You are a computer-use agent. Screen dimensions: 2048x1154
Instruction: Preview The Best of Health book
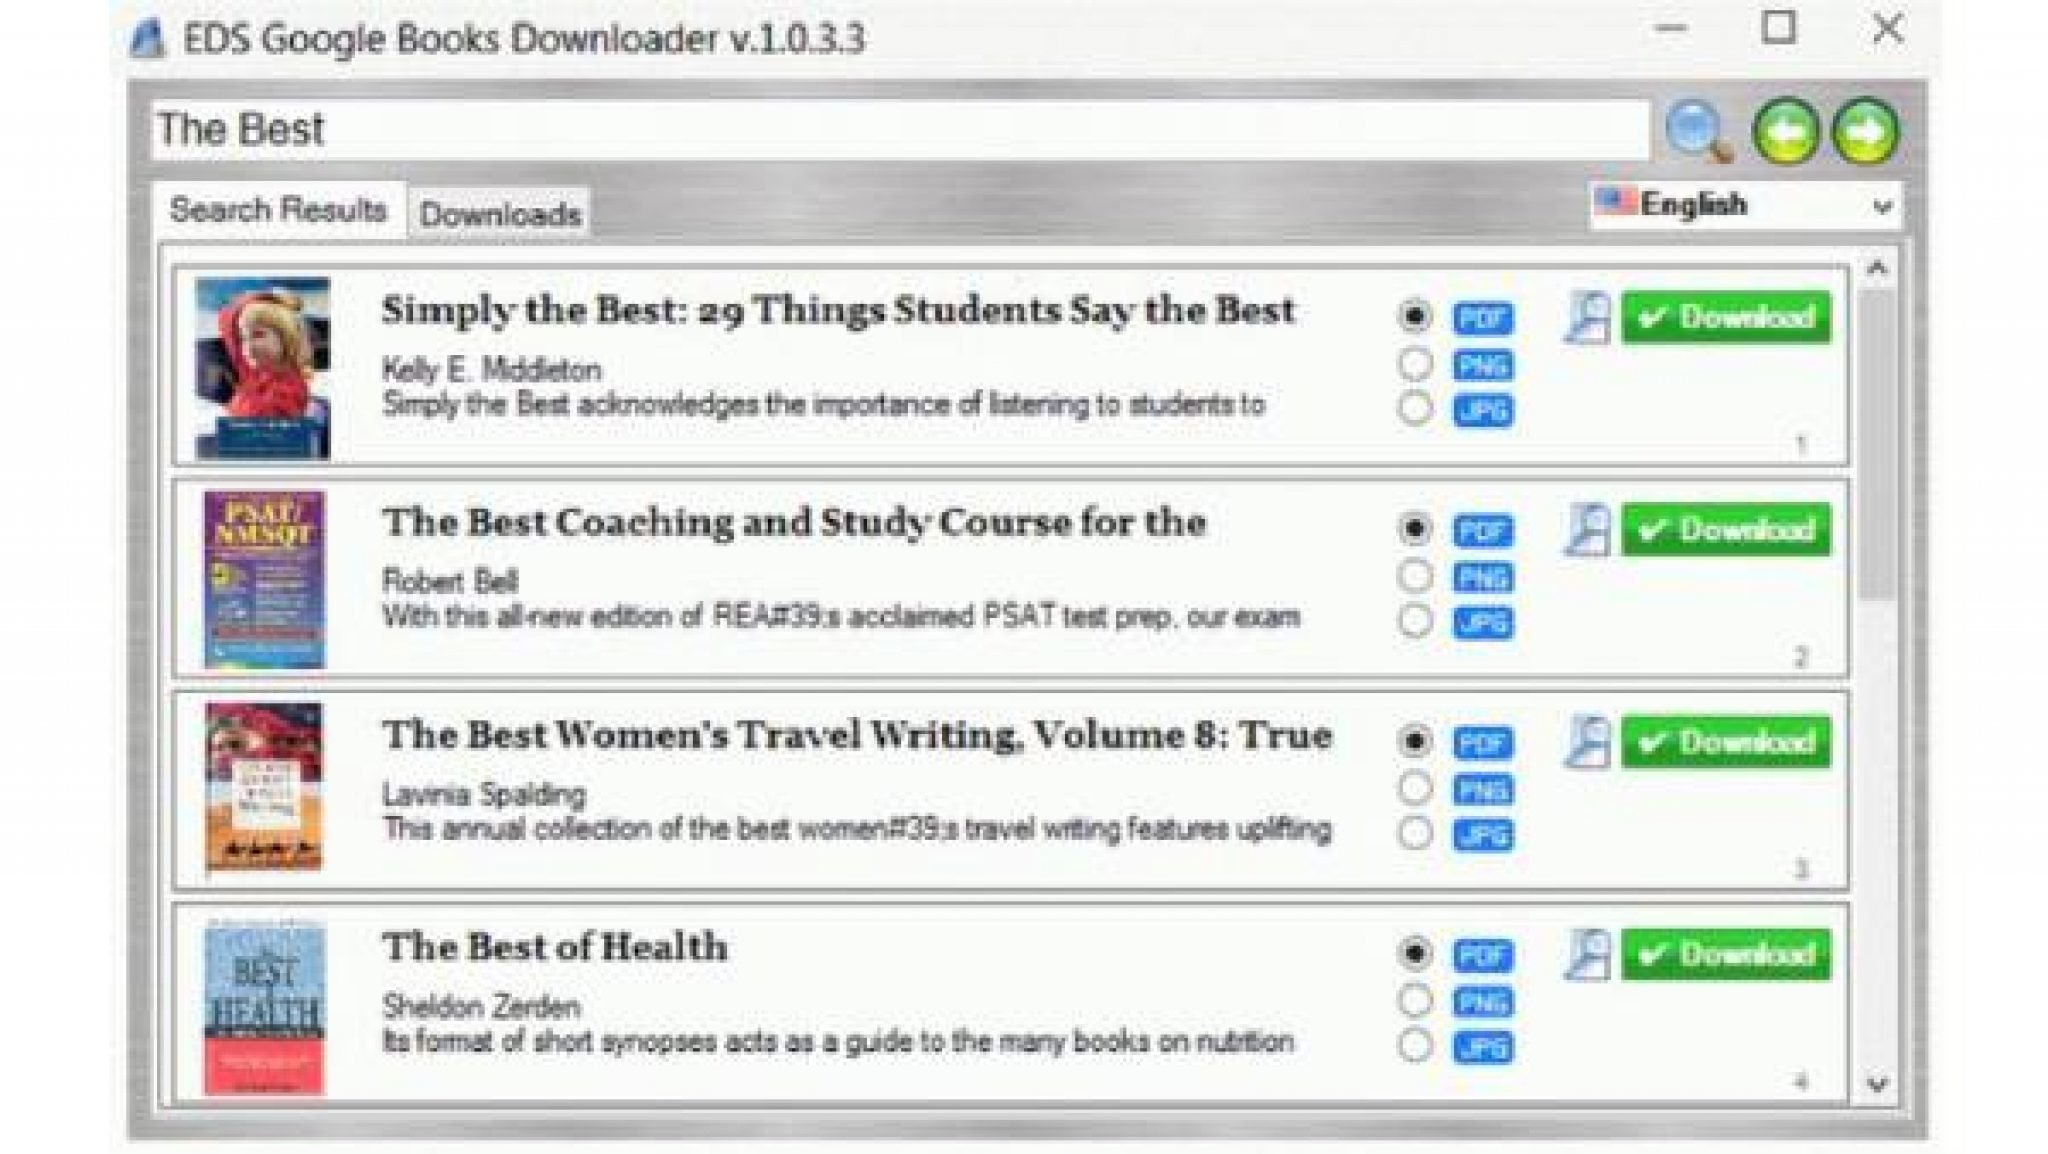[1587, 955]
